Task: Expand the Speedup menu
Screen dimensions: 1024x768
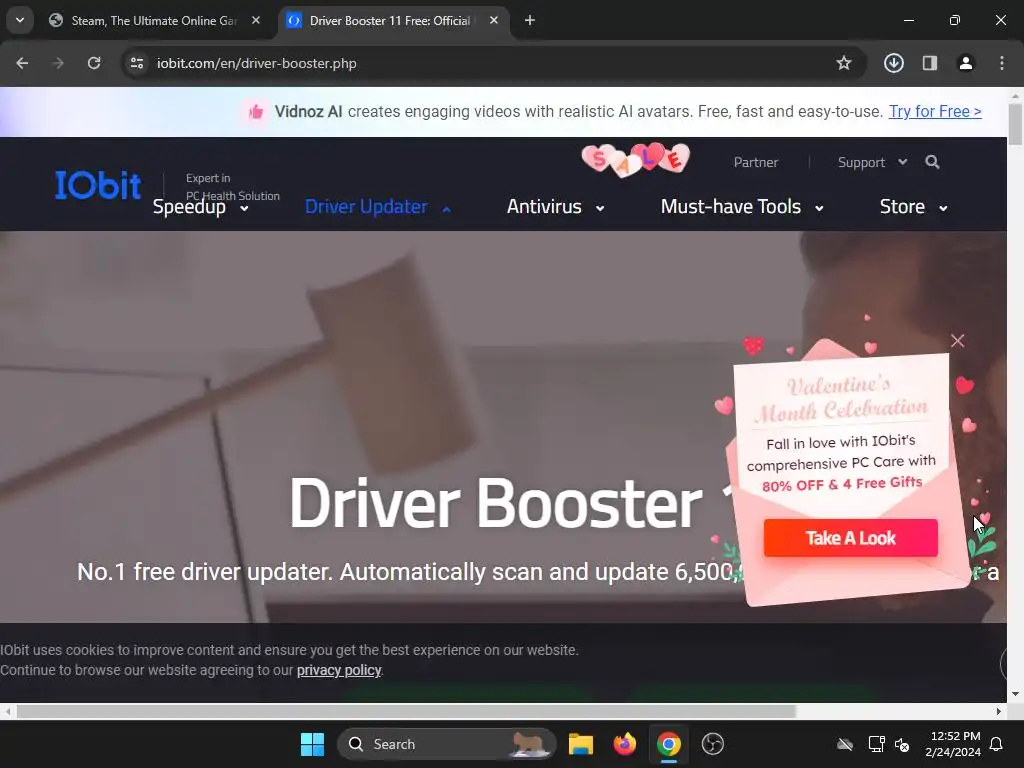Action: click(x=200, y=207)
